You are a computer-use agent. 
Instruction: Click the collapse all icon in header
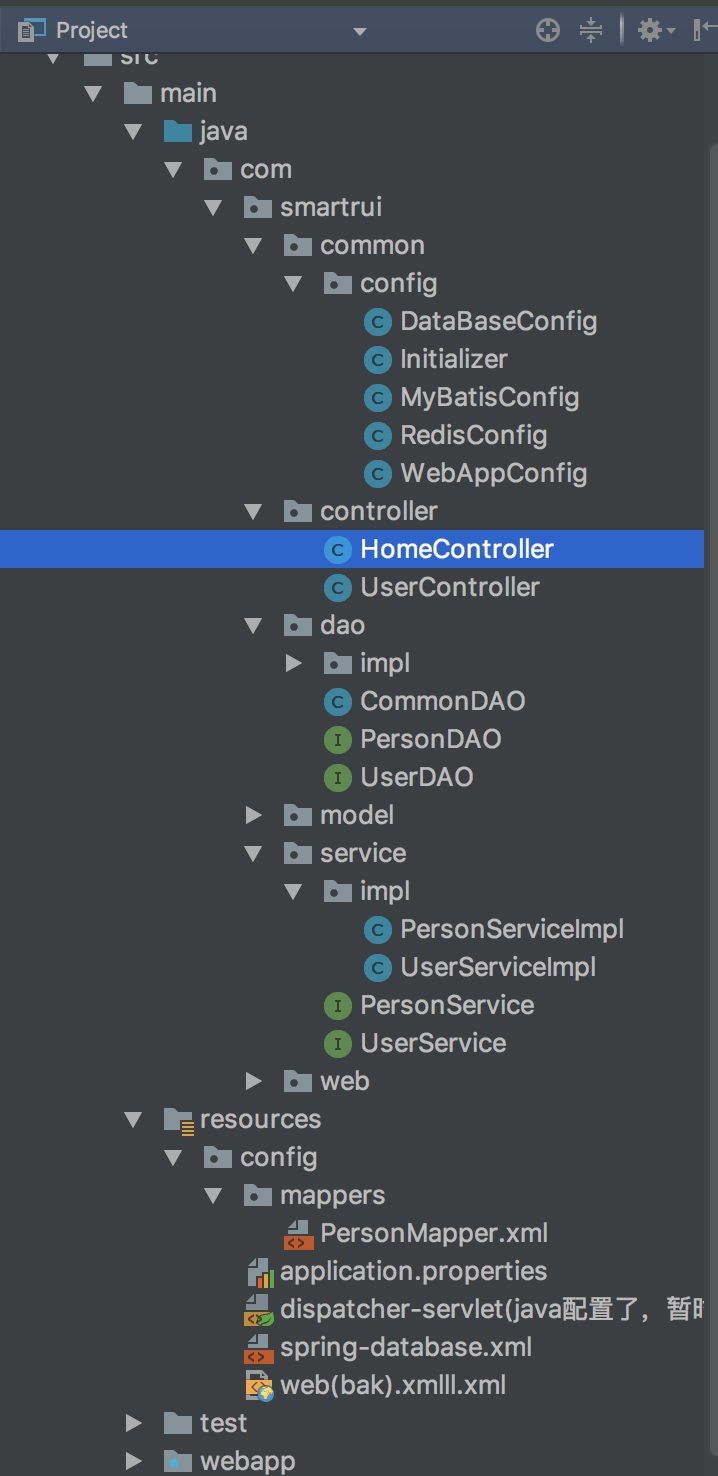(591, 31)
